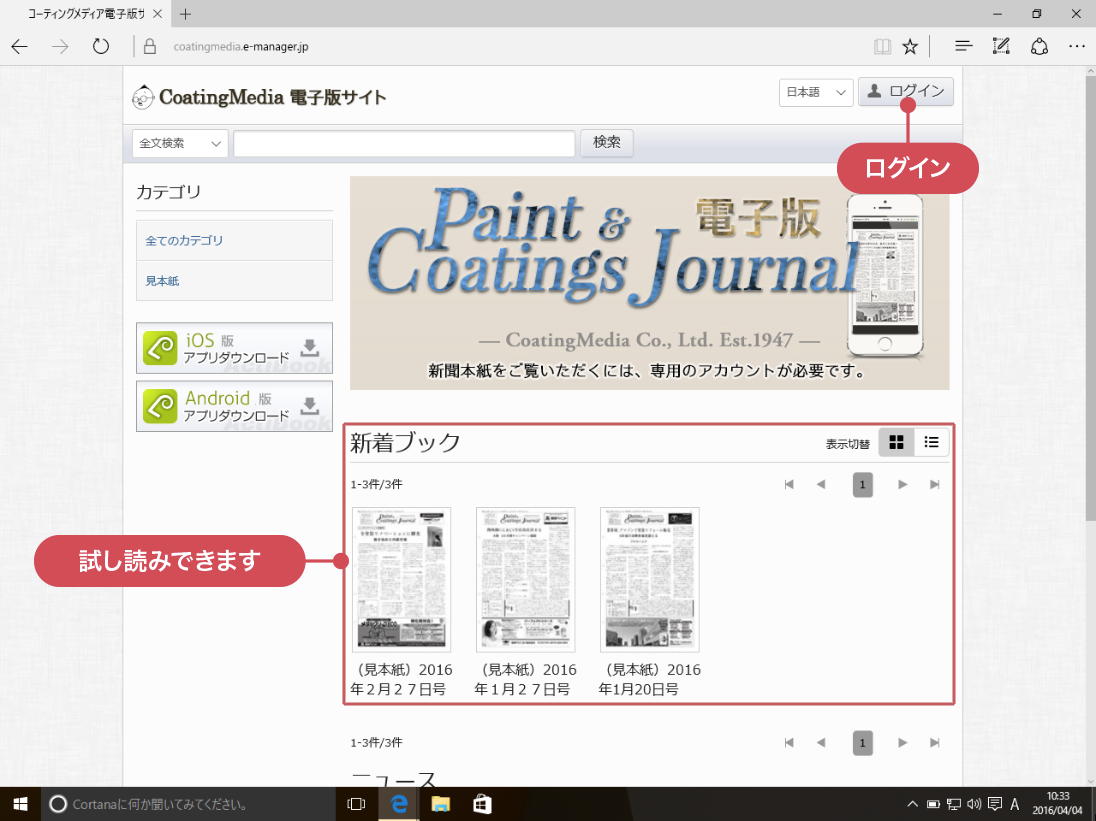Download the iOS版 app
The height and width of the screenshot is (821, 1096).
click(234, 348)
